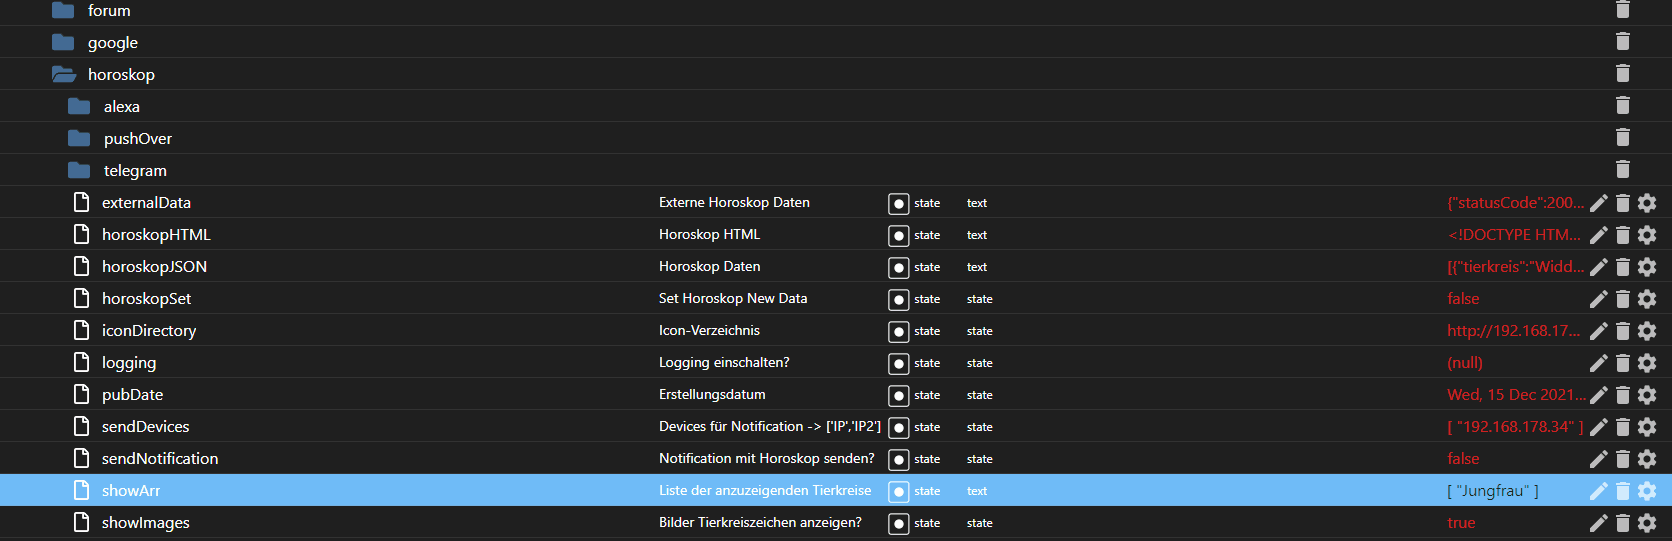Click state type icon of logging row
Image resolution: width=1672 pixels, height=541 pixels.
[x=899, y=364]
